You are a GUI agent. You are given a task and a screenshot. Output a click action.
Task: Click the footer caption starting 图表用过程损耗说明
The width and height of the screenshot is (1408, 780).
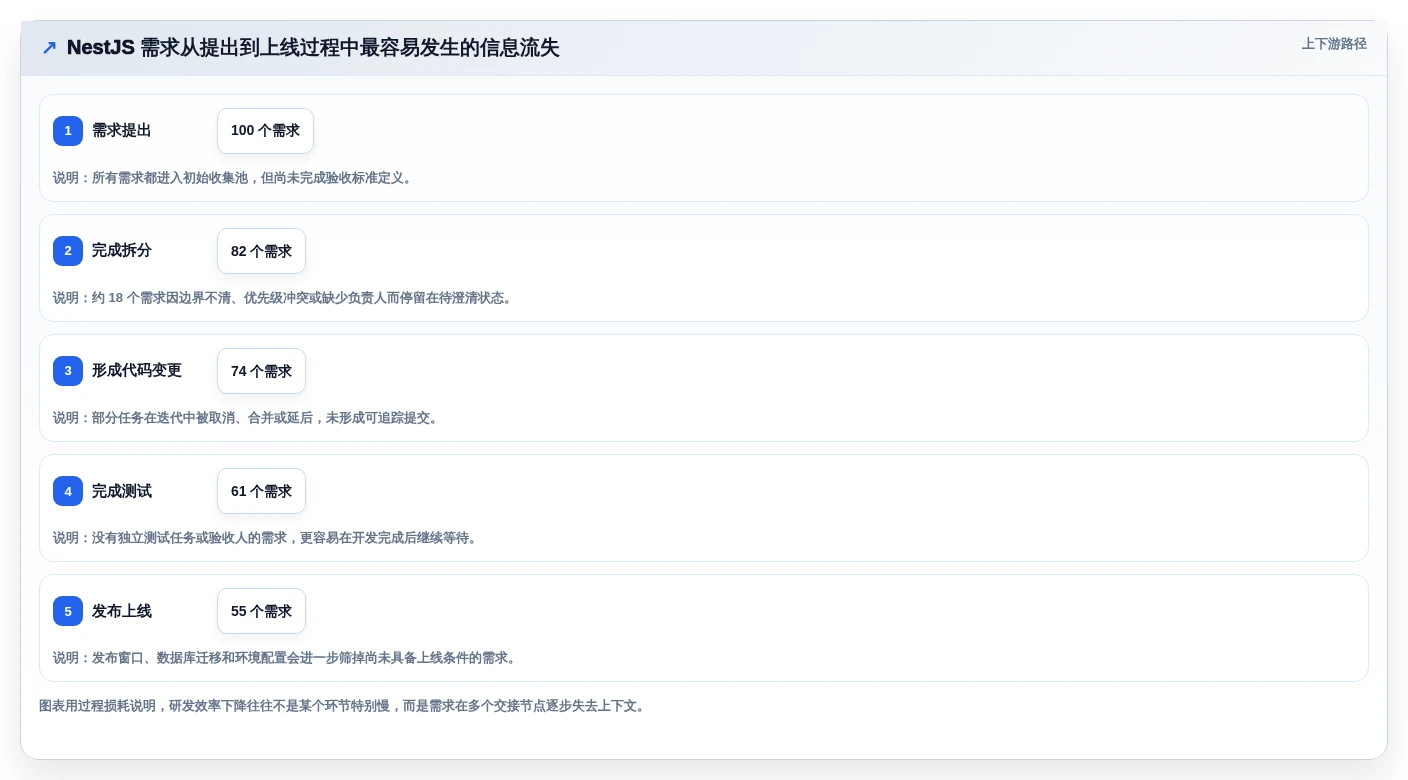click(344, 706)
